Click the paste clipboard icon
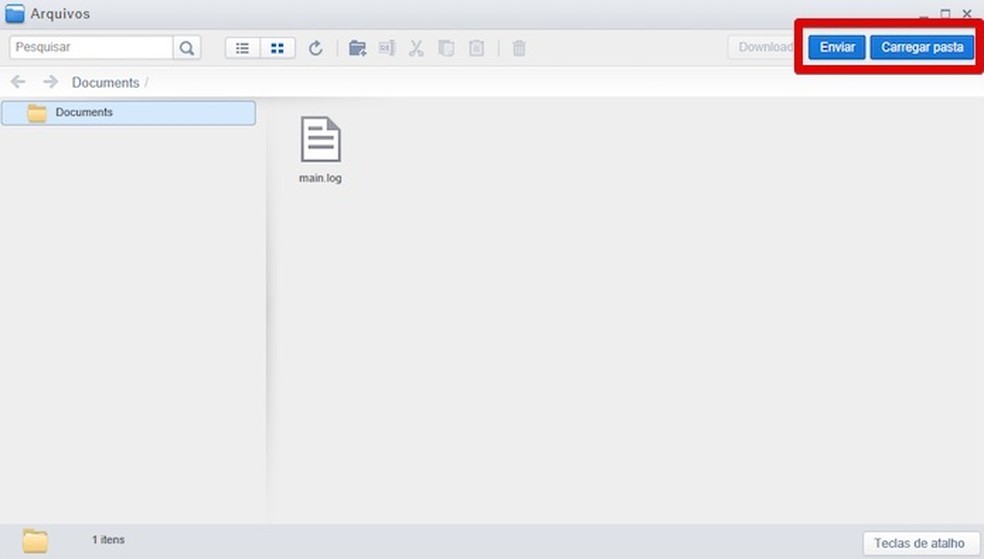This screenshot has height=559, width=984. click(477, 47)
